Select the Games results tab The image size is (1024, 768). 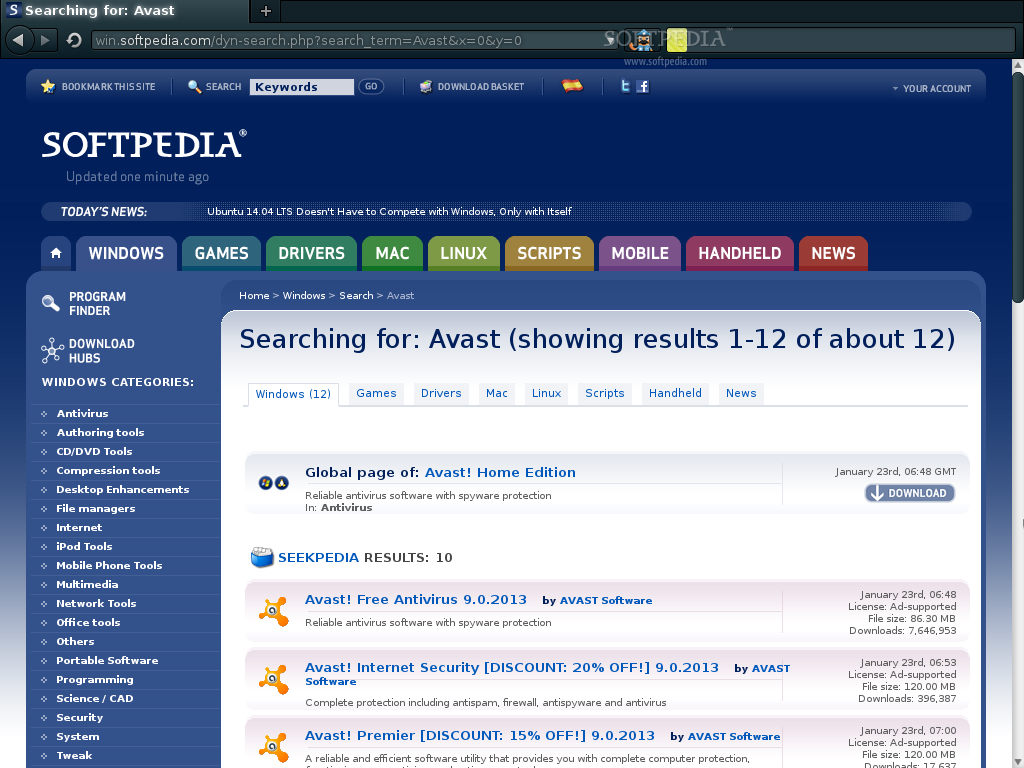coord(376,393)
